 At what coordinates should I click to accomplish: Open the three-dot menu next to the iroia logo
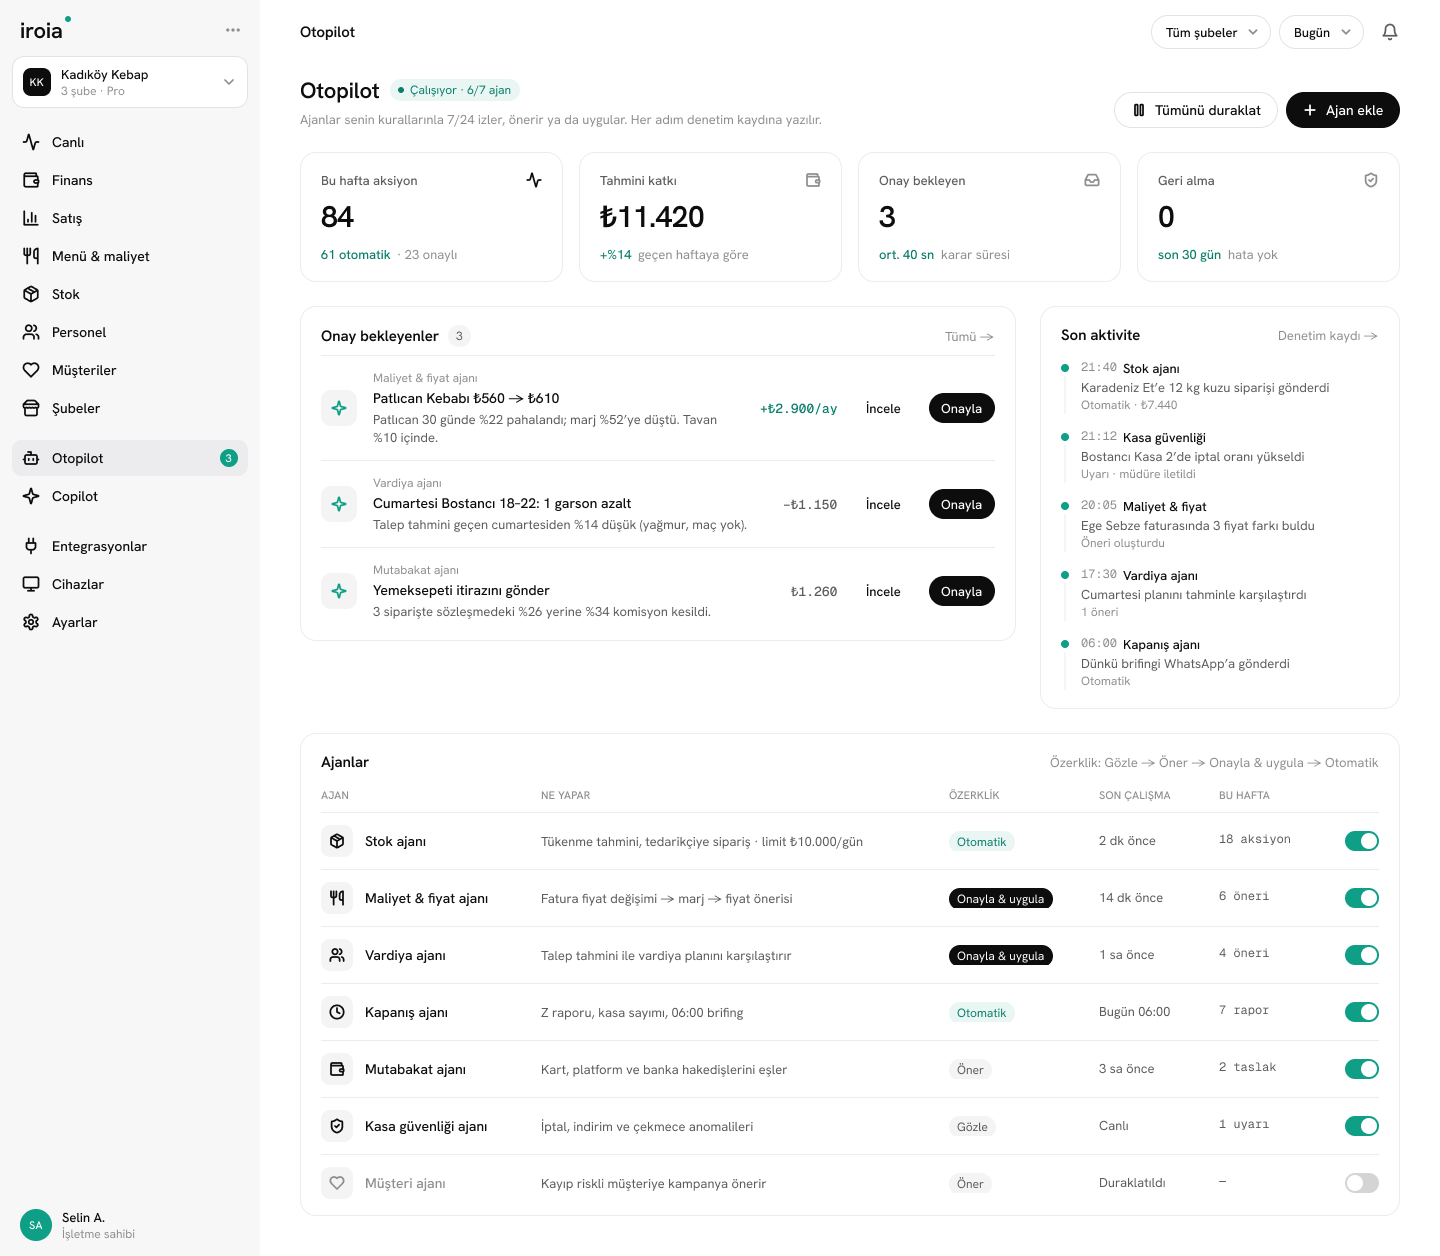click(x=233, y=30)
